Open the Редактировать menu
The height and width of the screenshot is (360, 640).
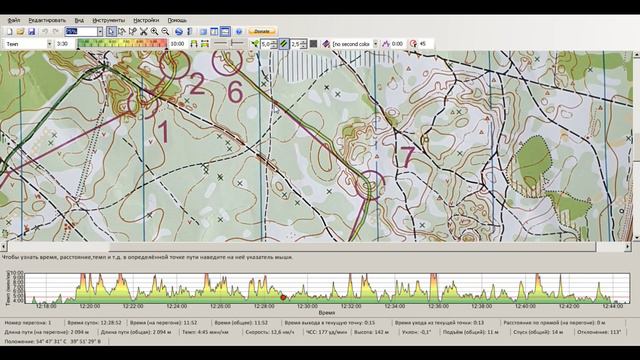pyautogui.click(x=47, y=20)
